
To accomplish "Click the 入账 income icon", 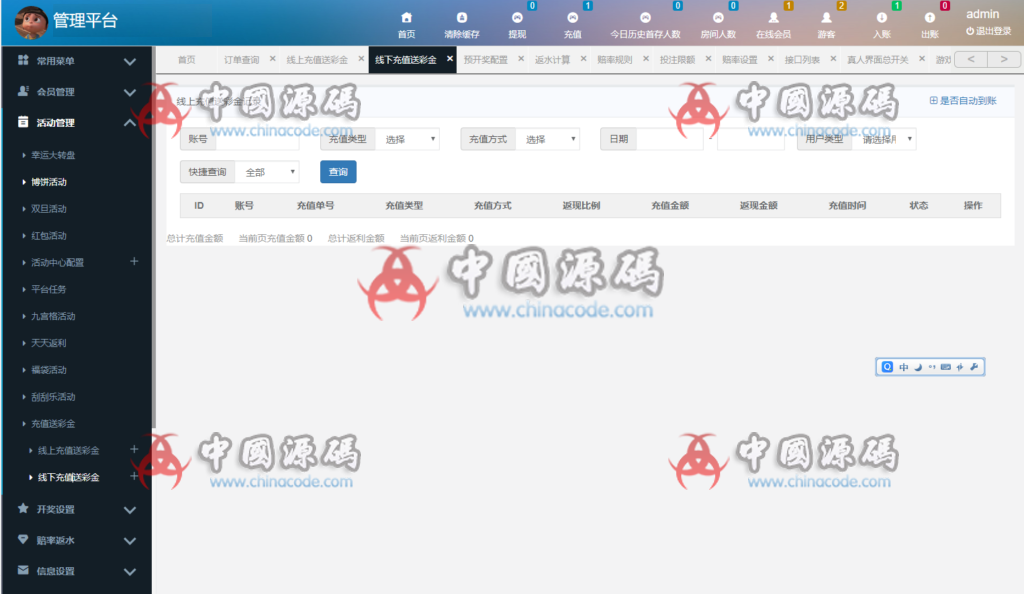I will 882,18.
